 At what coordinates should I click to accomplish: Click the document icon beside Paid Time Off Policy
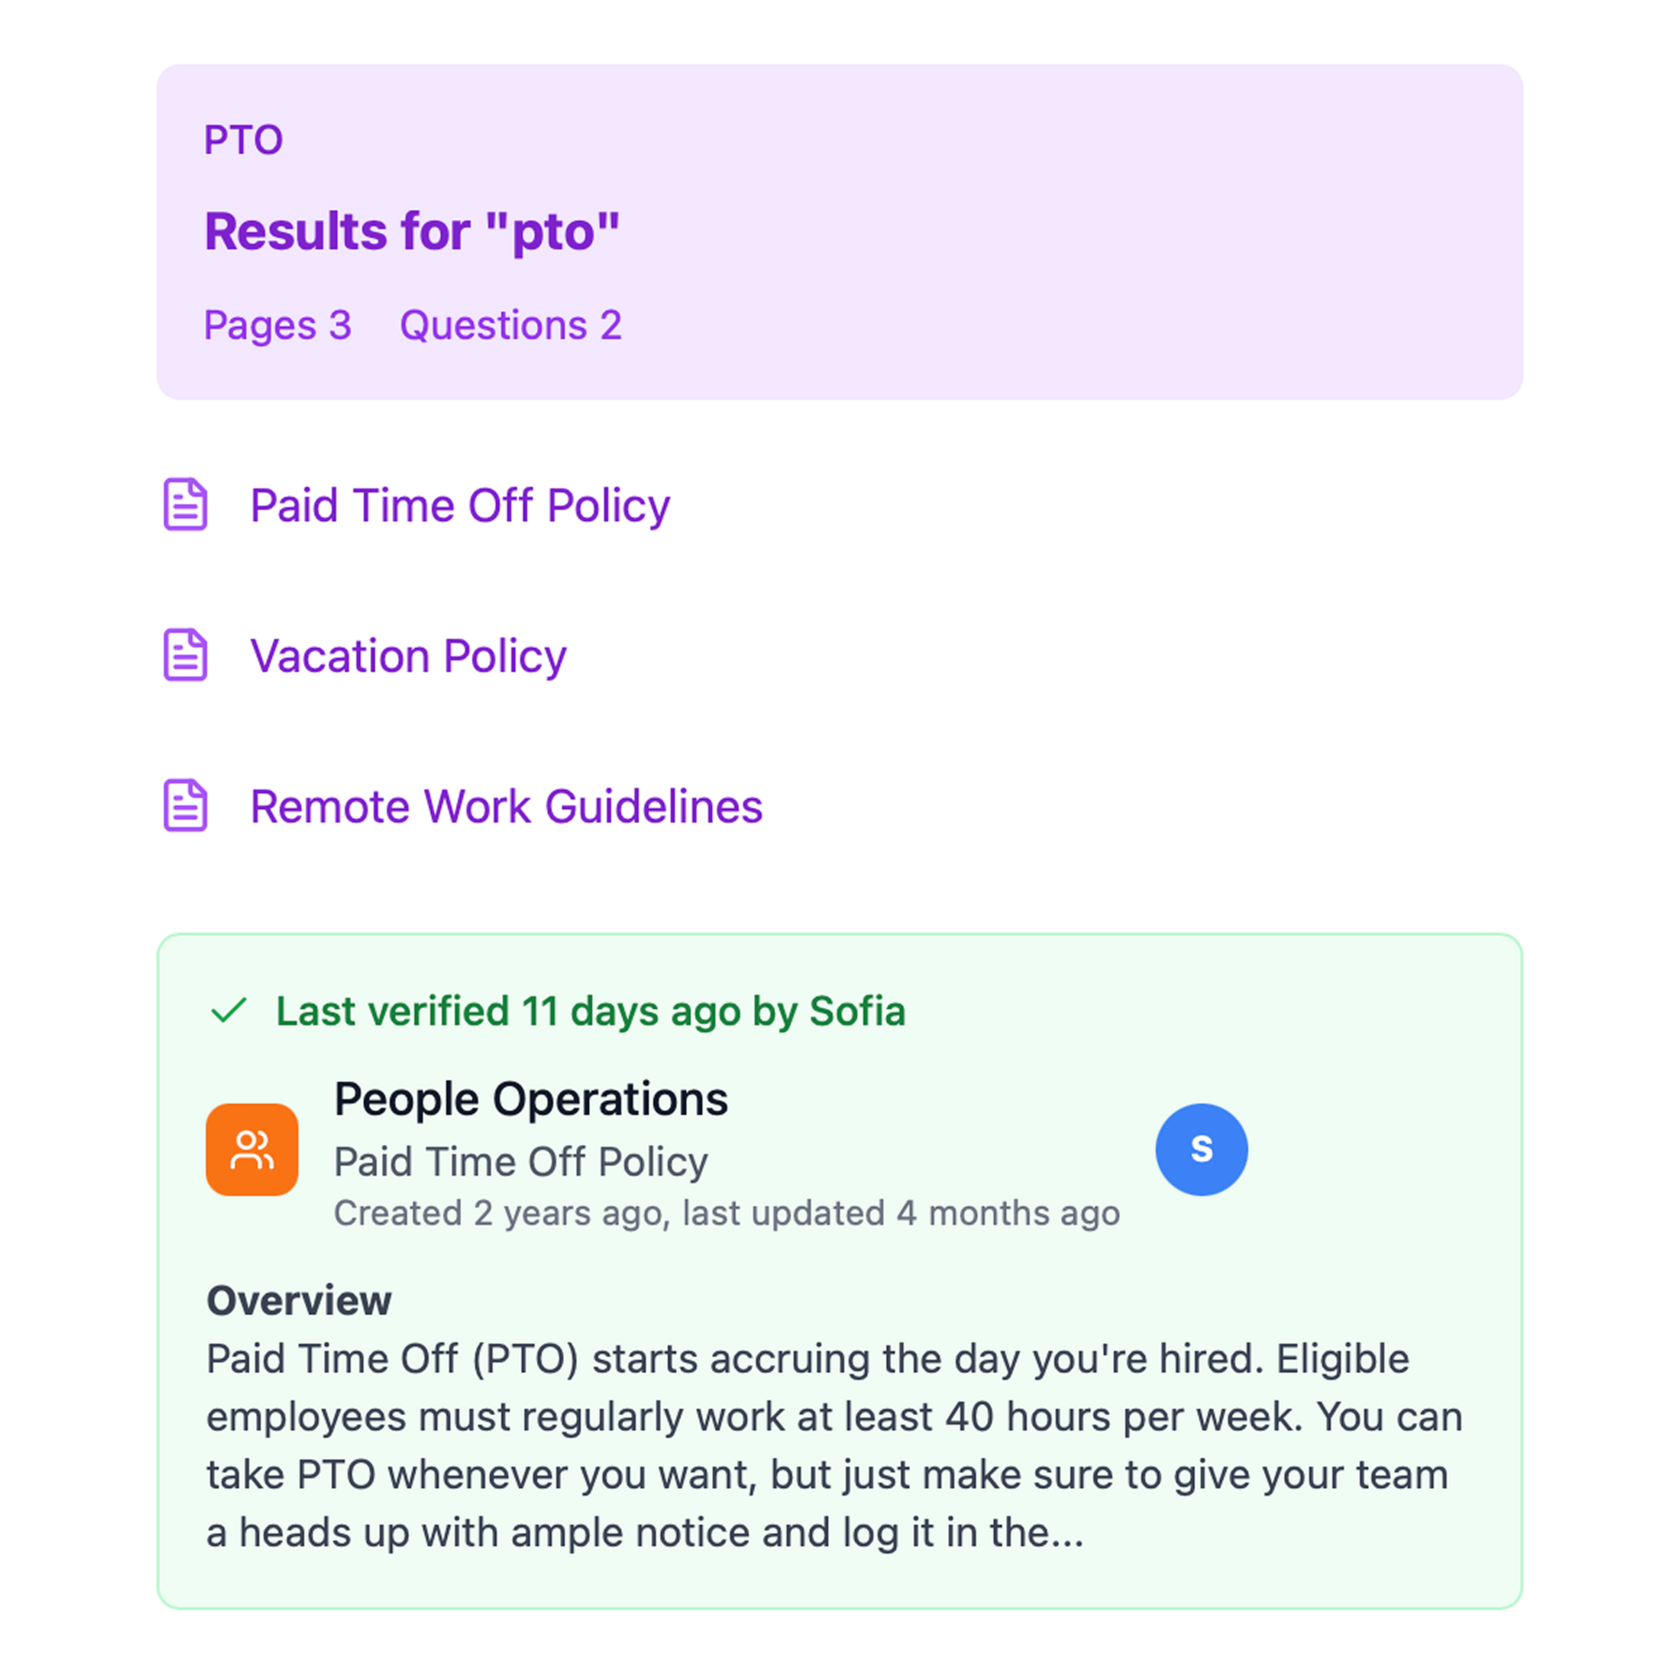pyautogui.click(x=185, y=504)
